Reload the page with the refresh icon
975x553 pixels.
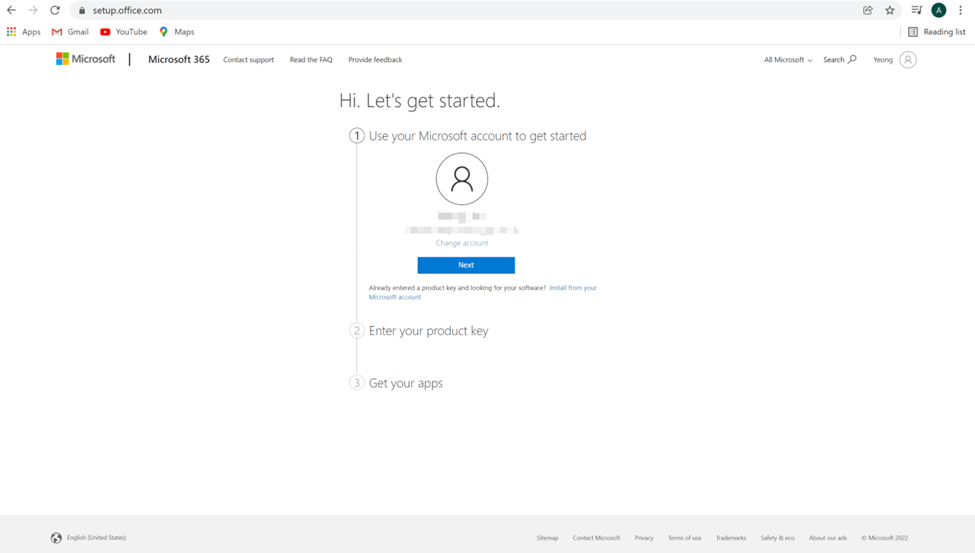(x=55, y=10)
